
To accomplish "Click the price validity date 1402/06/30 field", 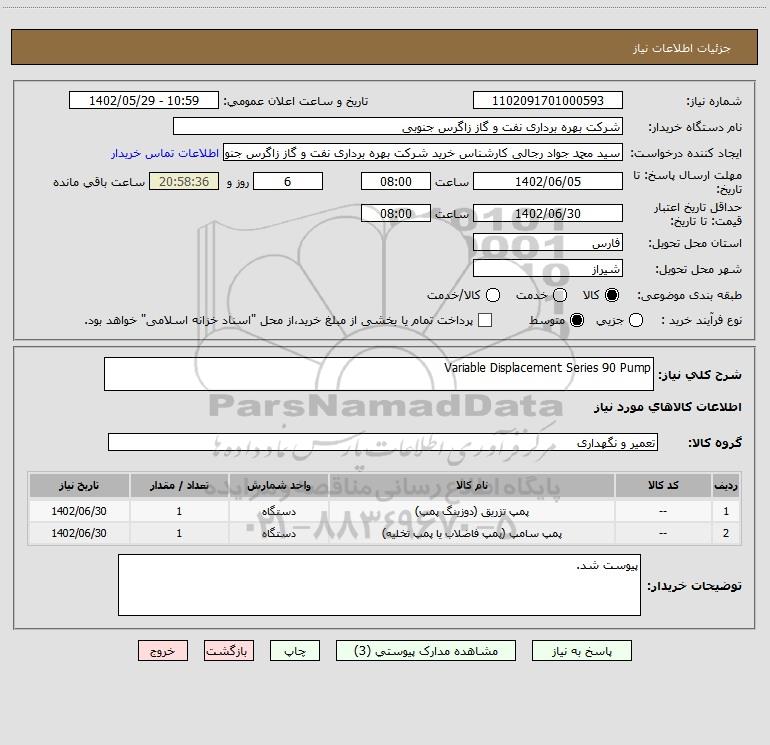I will pos(548,213).
